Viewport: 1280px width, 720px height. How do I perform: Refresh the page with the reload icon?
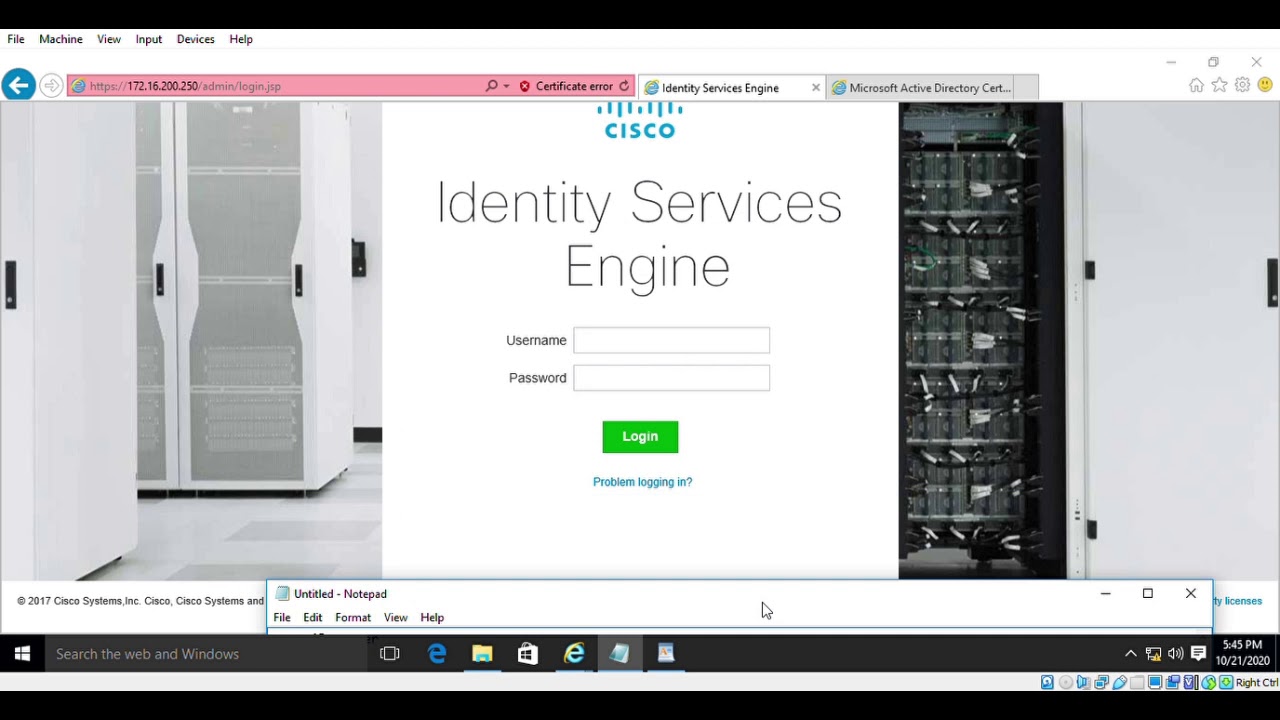624,86
